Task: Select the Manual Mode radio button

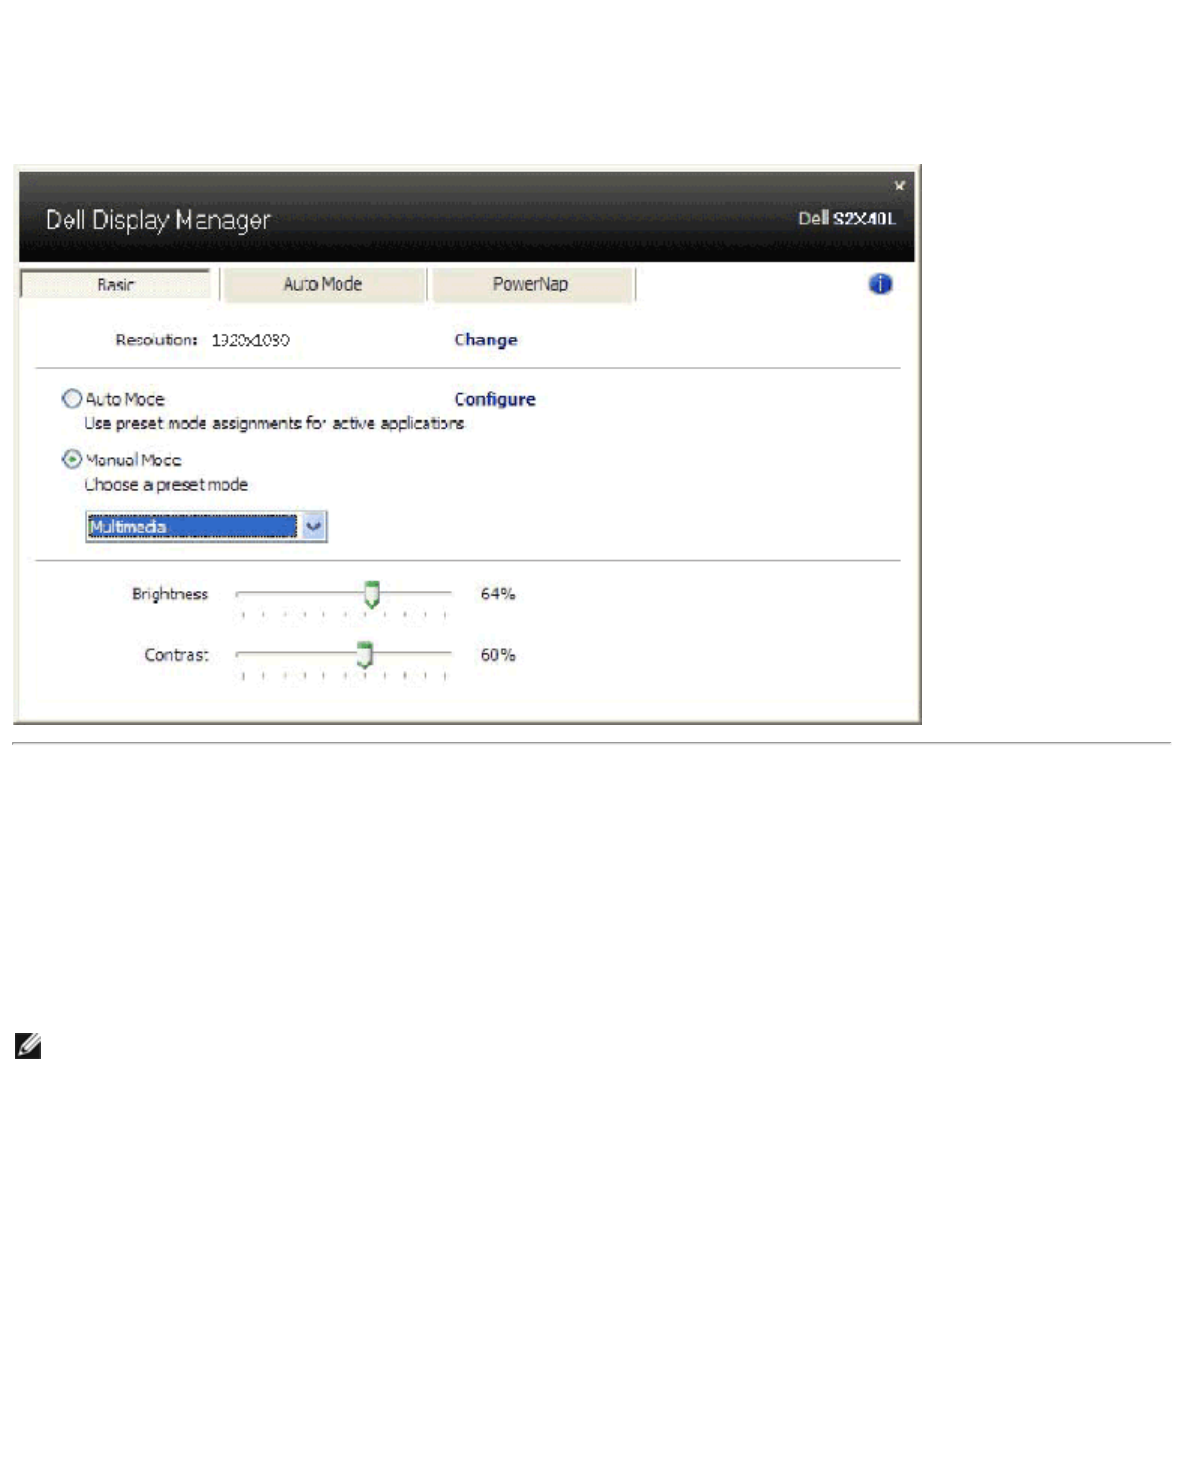Action: click(x=72, y=459)
